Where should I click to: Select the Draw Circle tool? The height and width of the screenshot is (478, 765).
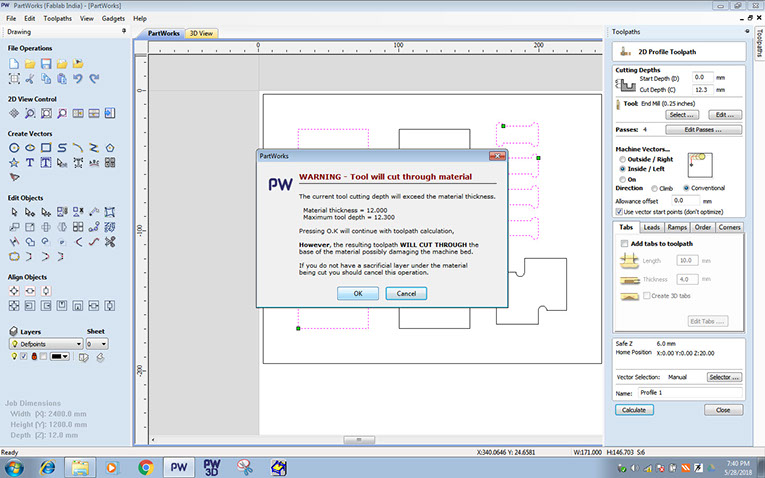point(14,147)
